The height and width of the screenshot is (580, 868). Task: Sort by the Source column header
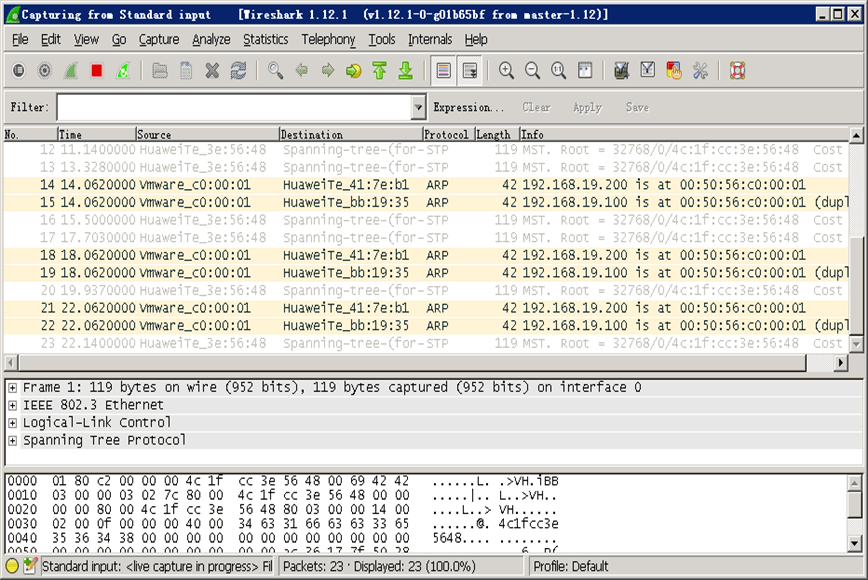(207, 134)
